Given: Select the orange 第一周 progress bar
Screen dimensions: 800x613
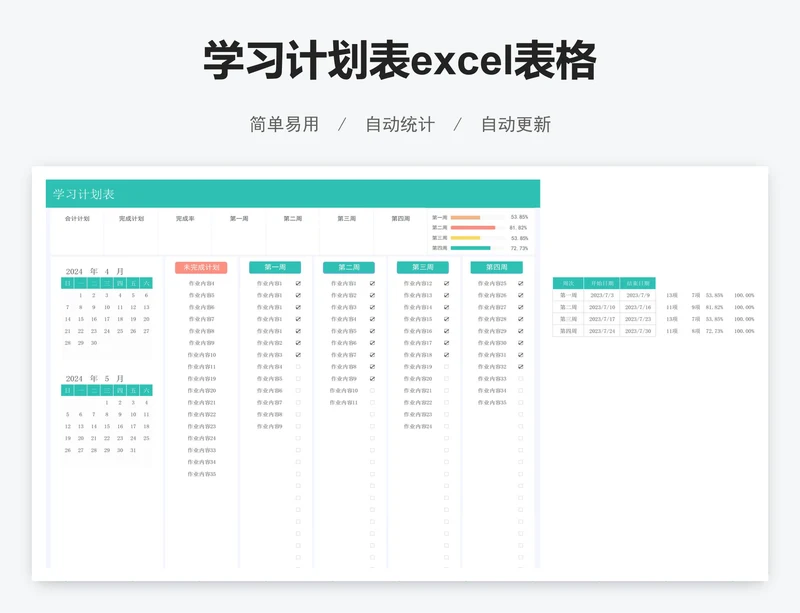Looking at the screenshot, I should 465,218.
